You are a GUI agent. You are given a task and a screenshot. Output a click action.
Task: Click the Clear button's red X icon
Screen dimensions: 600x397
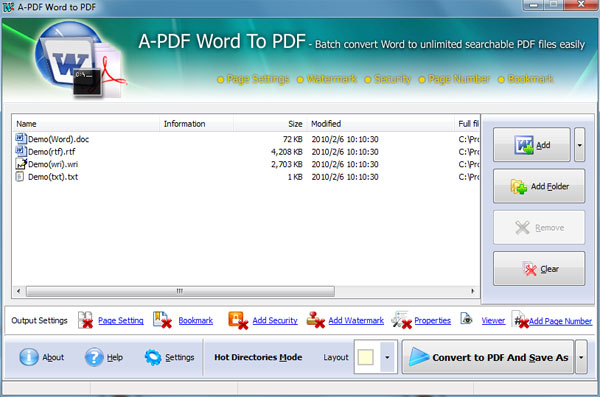pyautogui.click(x=530, y=269)
